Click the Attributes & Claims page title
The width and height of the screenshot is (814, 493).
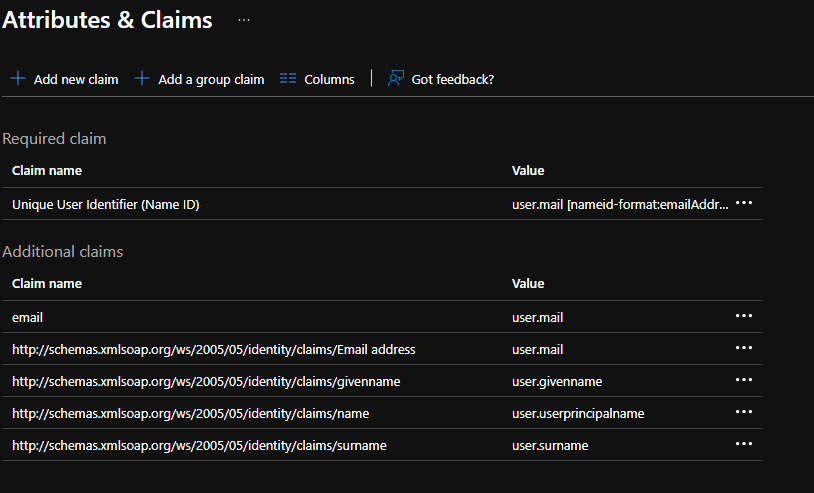[107, 20]
